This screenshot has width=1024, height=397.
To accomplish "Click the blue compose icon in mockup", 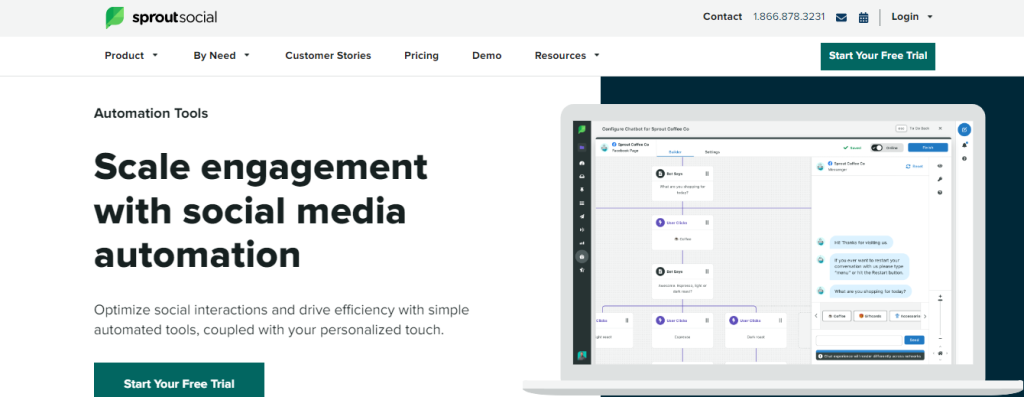I will click(x=964, y=129).
